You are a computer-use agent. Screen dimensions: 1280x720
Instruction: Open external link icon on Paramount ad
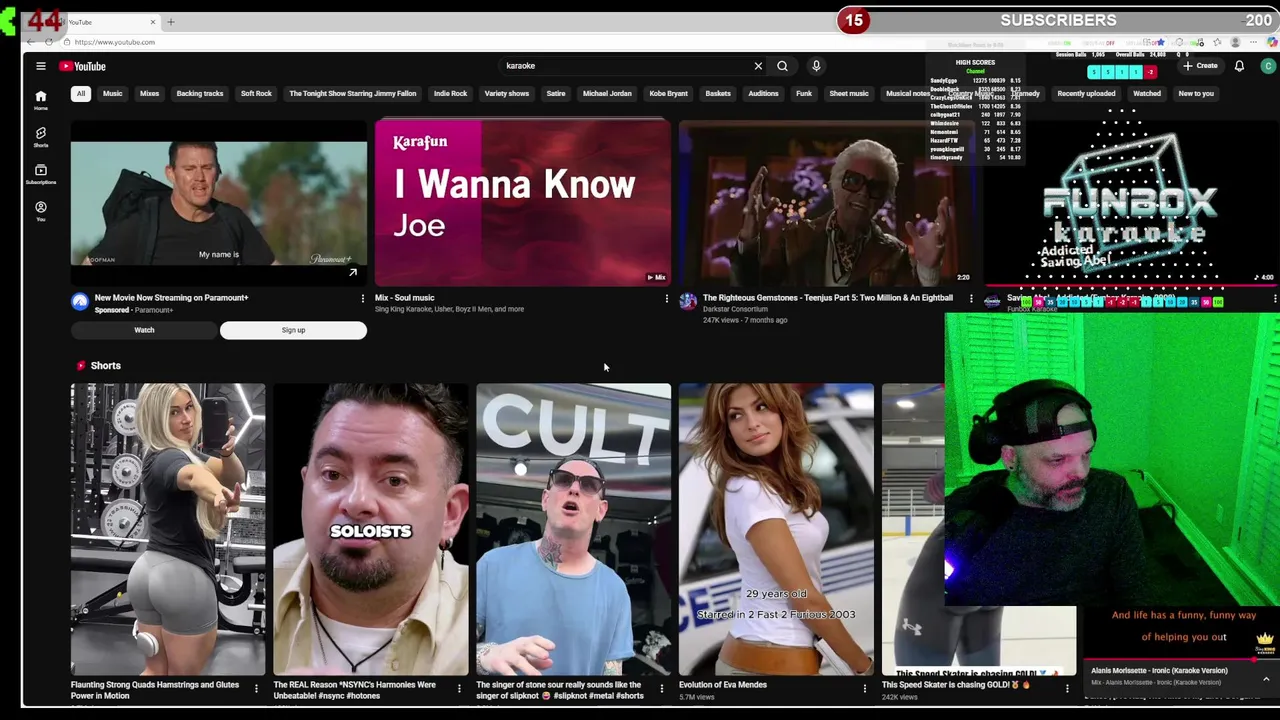(353, 272)
